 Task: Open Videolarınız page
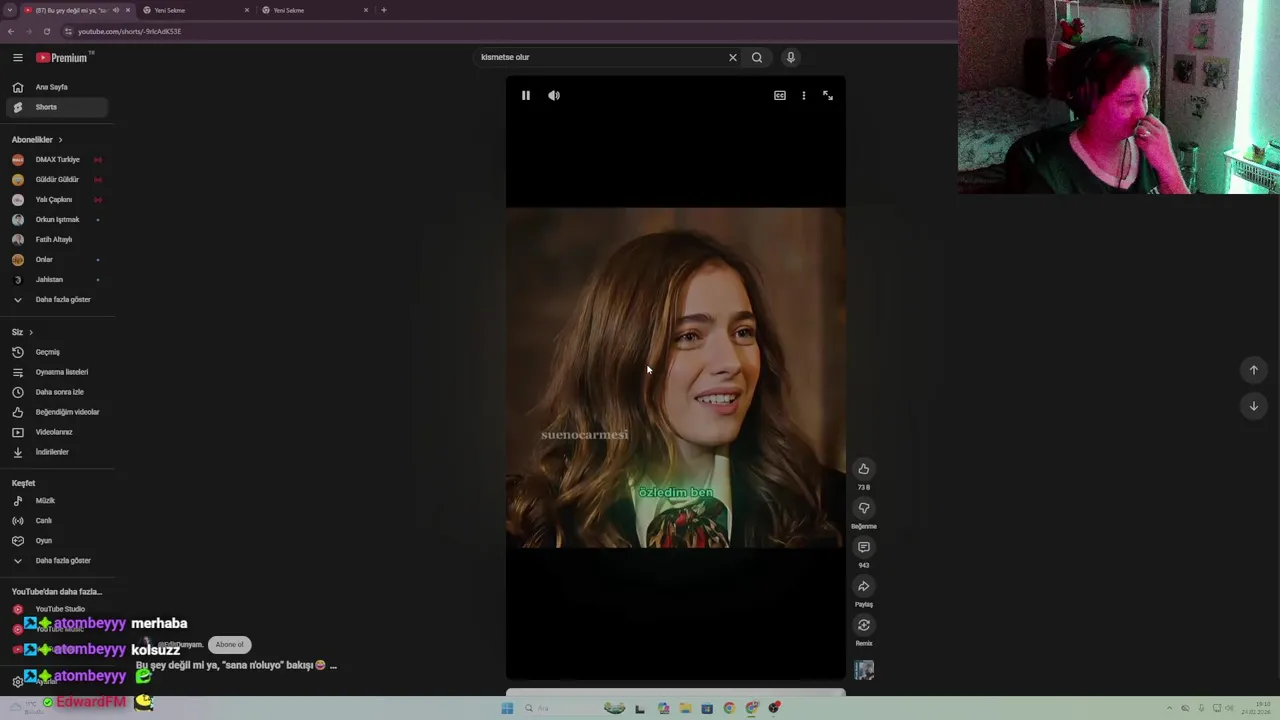[57, 432]
